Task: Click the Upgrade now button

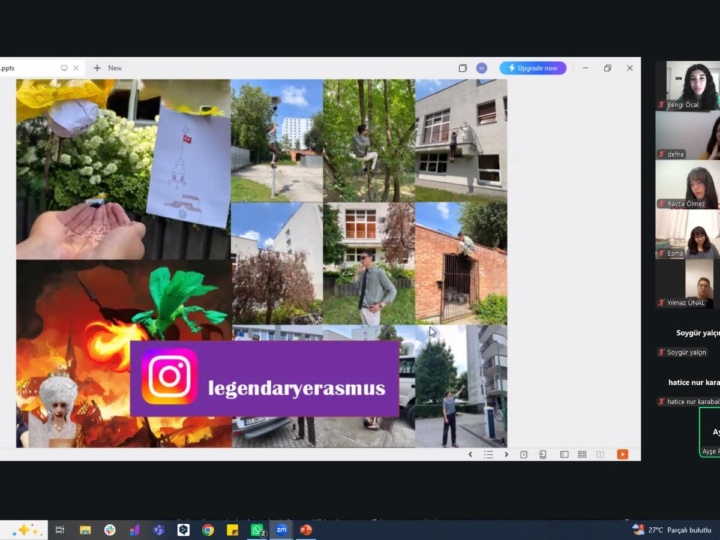Action: (533, 68)
